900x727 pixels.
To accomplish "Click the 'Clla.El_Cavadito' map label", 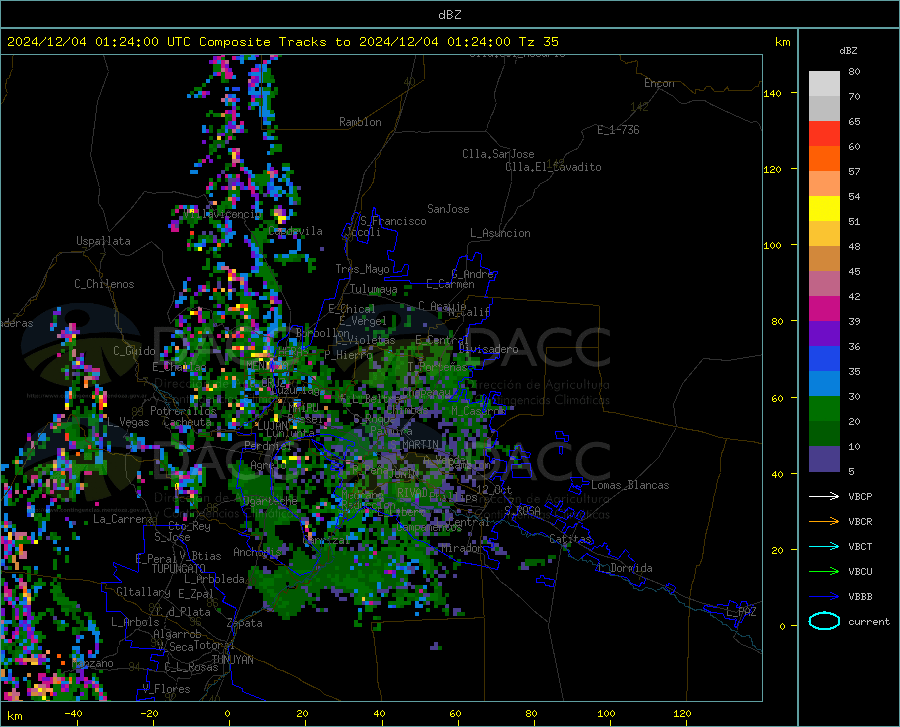I will [553, 167].
